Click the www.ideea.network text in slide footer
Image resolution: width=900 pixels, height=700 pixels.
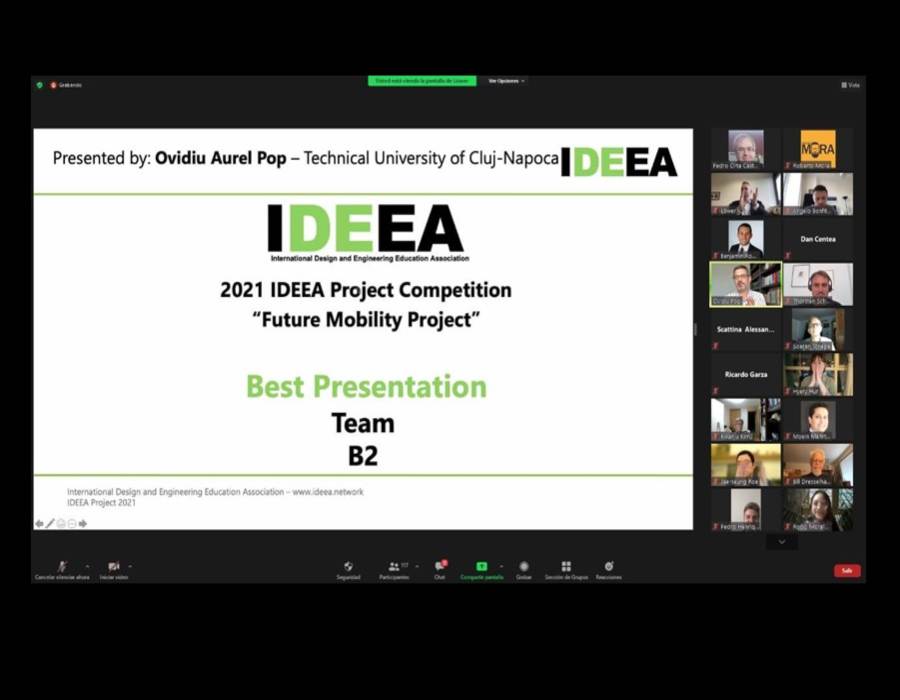[x=328, y=492]
